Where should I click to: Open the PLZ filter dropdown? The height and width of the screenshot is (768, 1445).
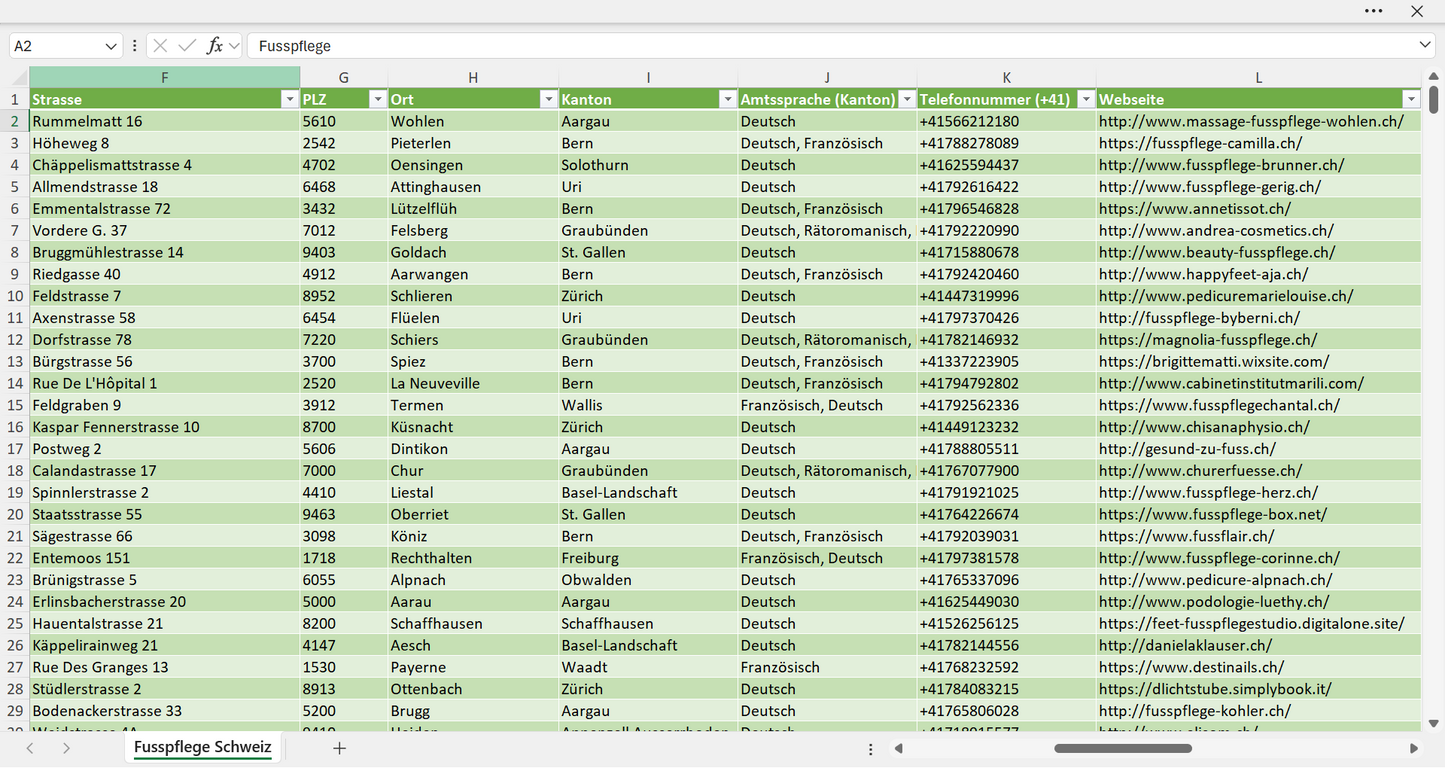click(x=377, y=100)
